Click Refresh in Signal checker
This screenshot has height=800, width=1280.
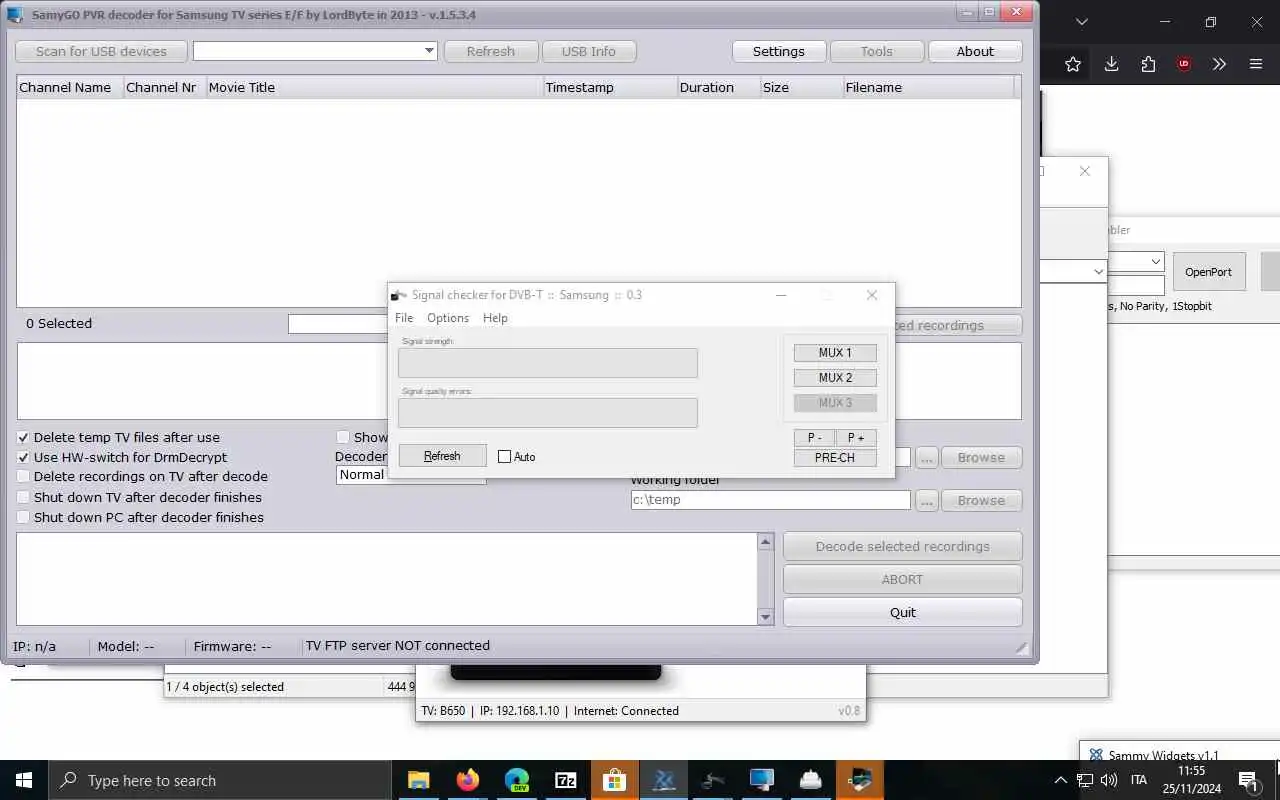(x=442, y=456)
